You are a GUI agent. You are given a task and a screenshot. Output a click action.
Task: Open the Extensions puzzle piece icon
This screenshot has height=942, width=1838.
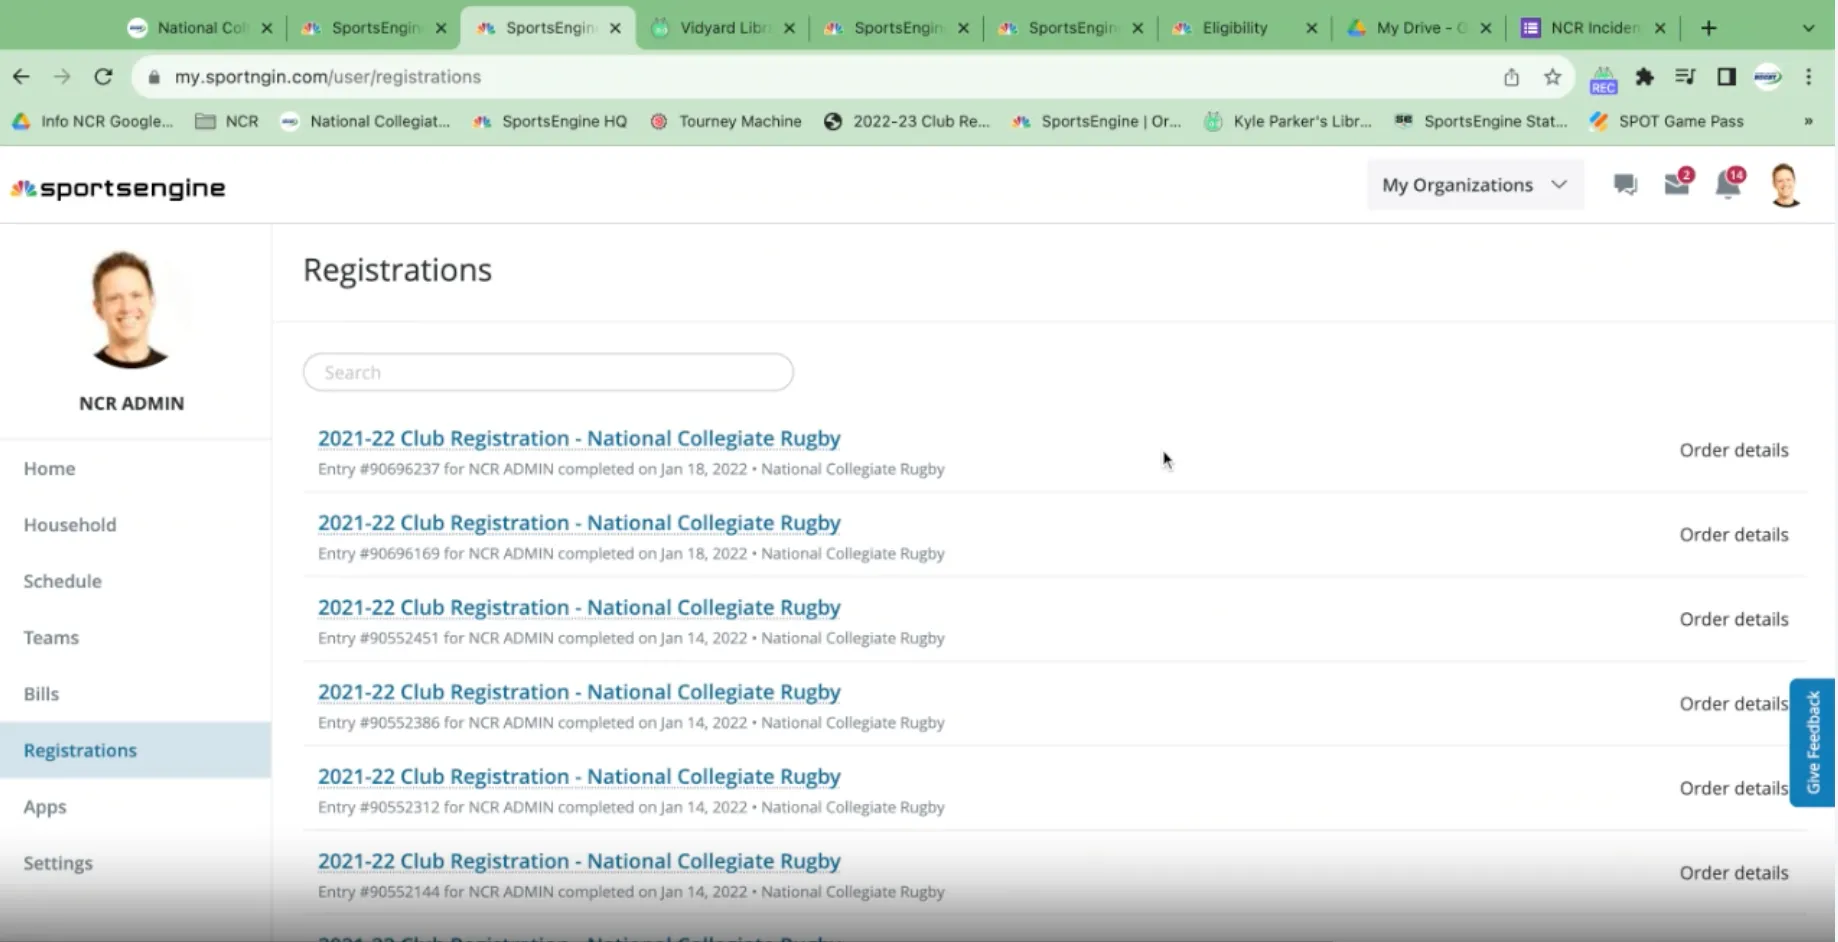(1644, 77)
